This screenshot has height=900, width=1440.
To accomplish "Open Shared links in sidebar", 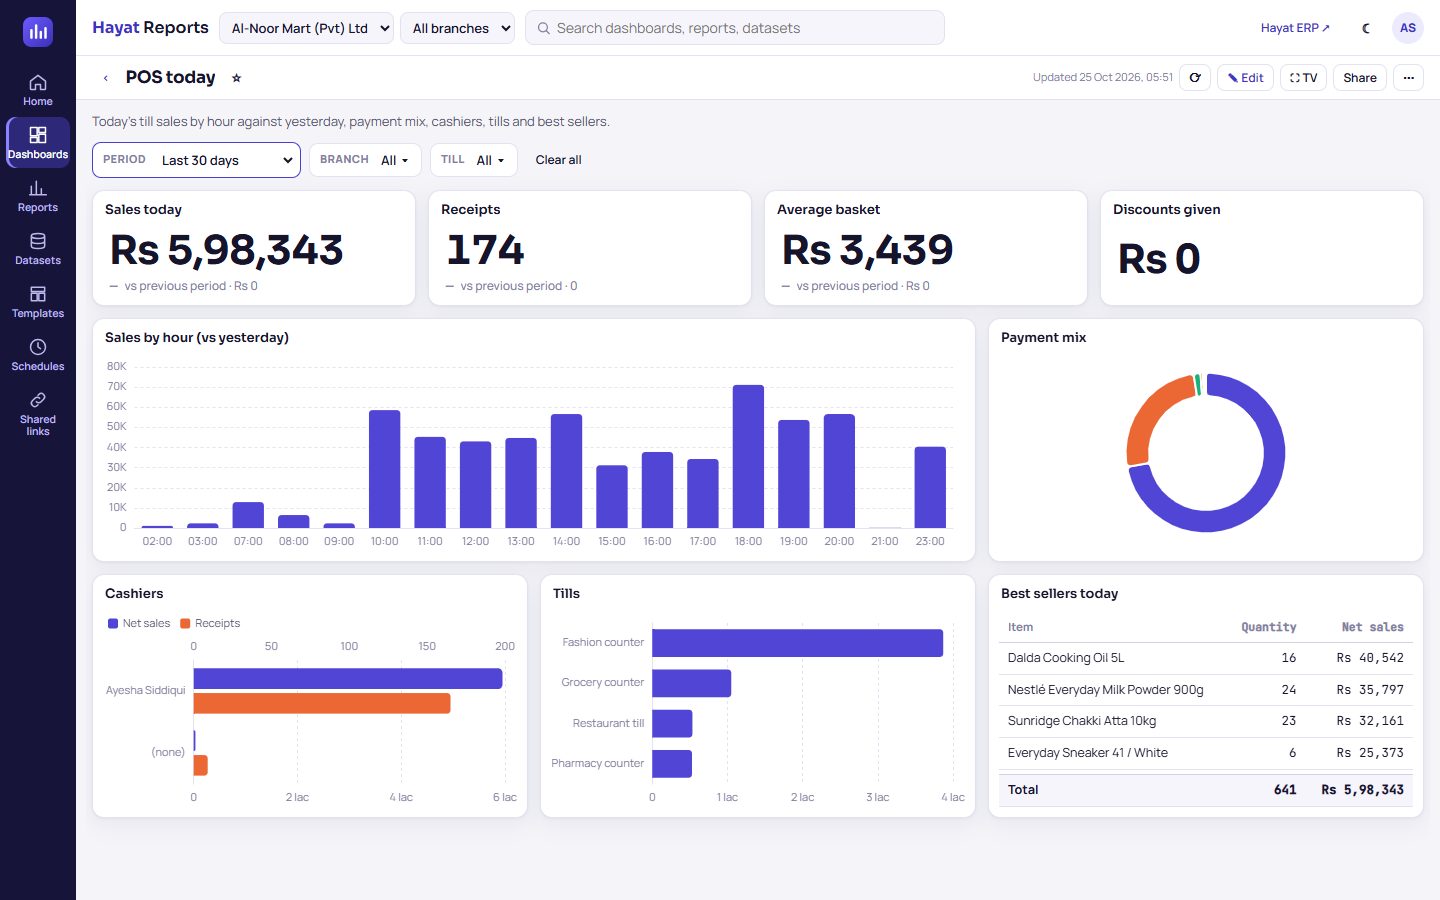I will [38, 414].
